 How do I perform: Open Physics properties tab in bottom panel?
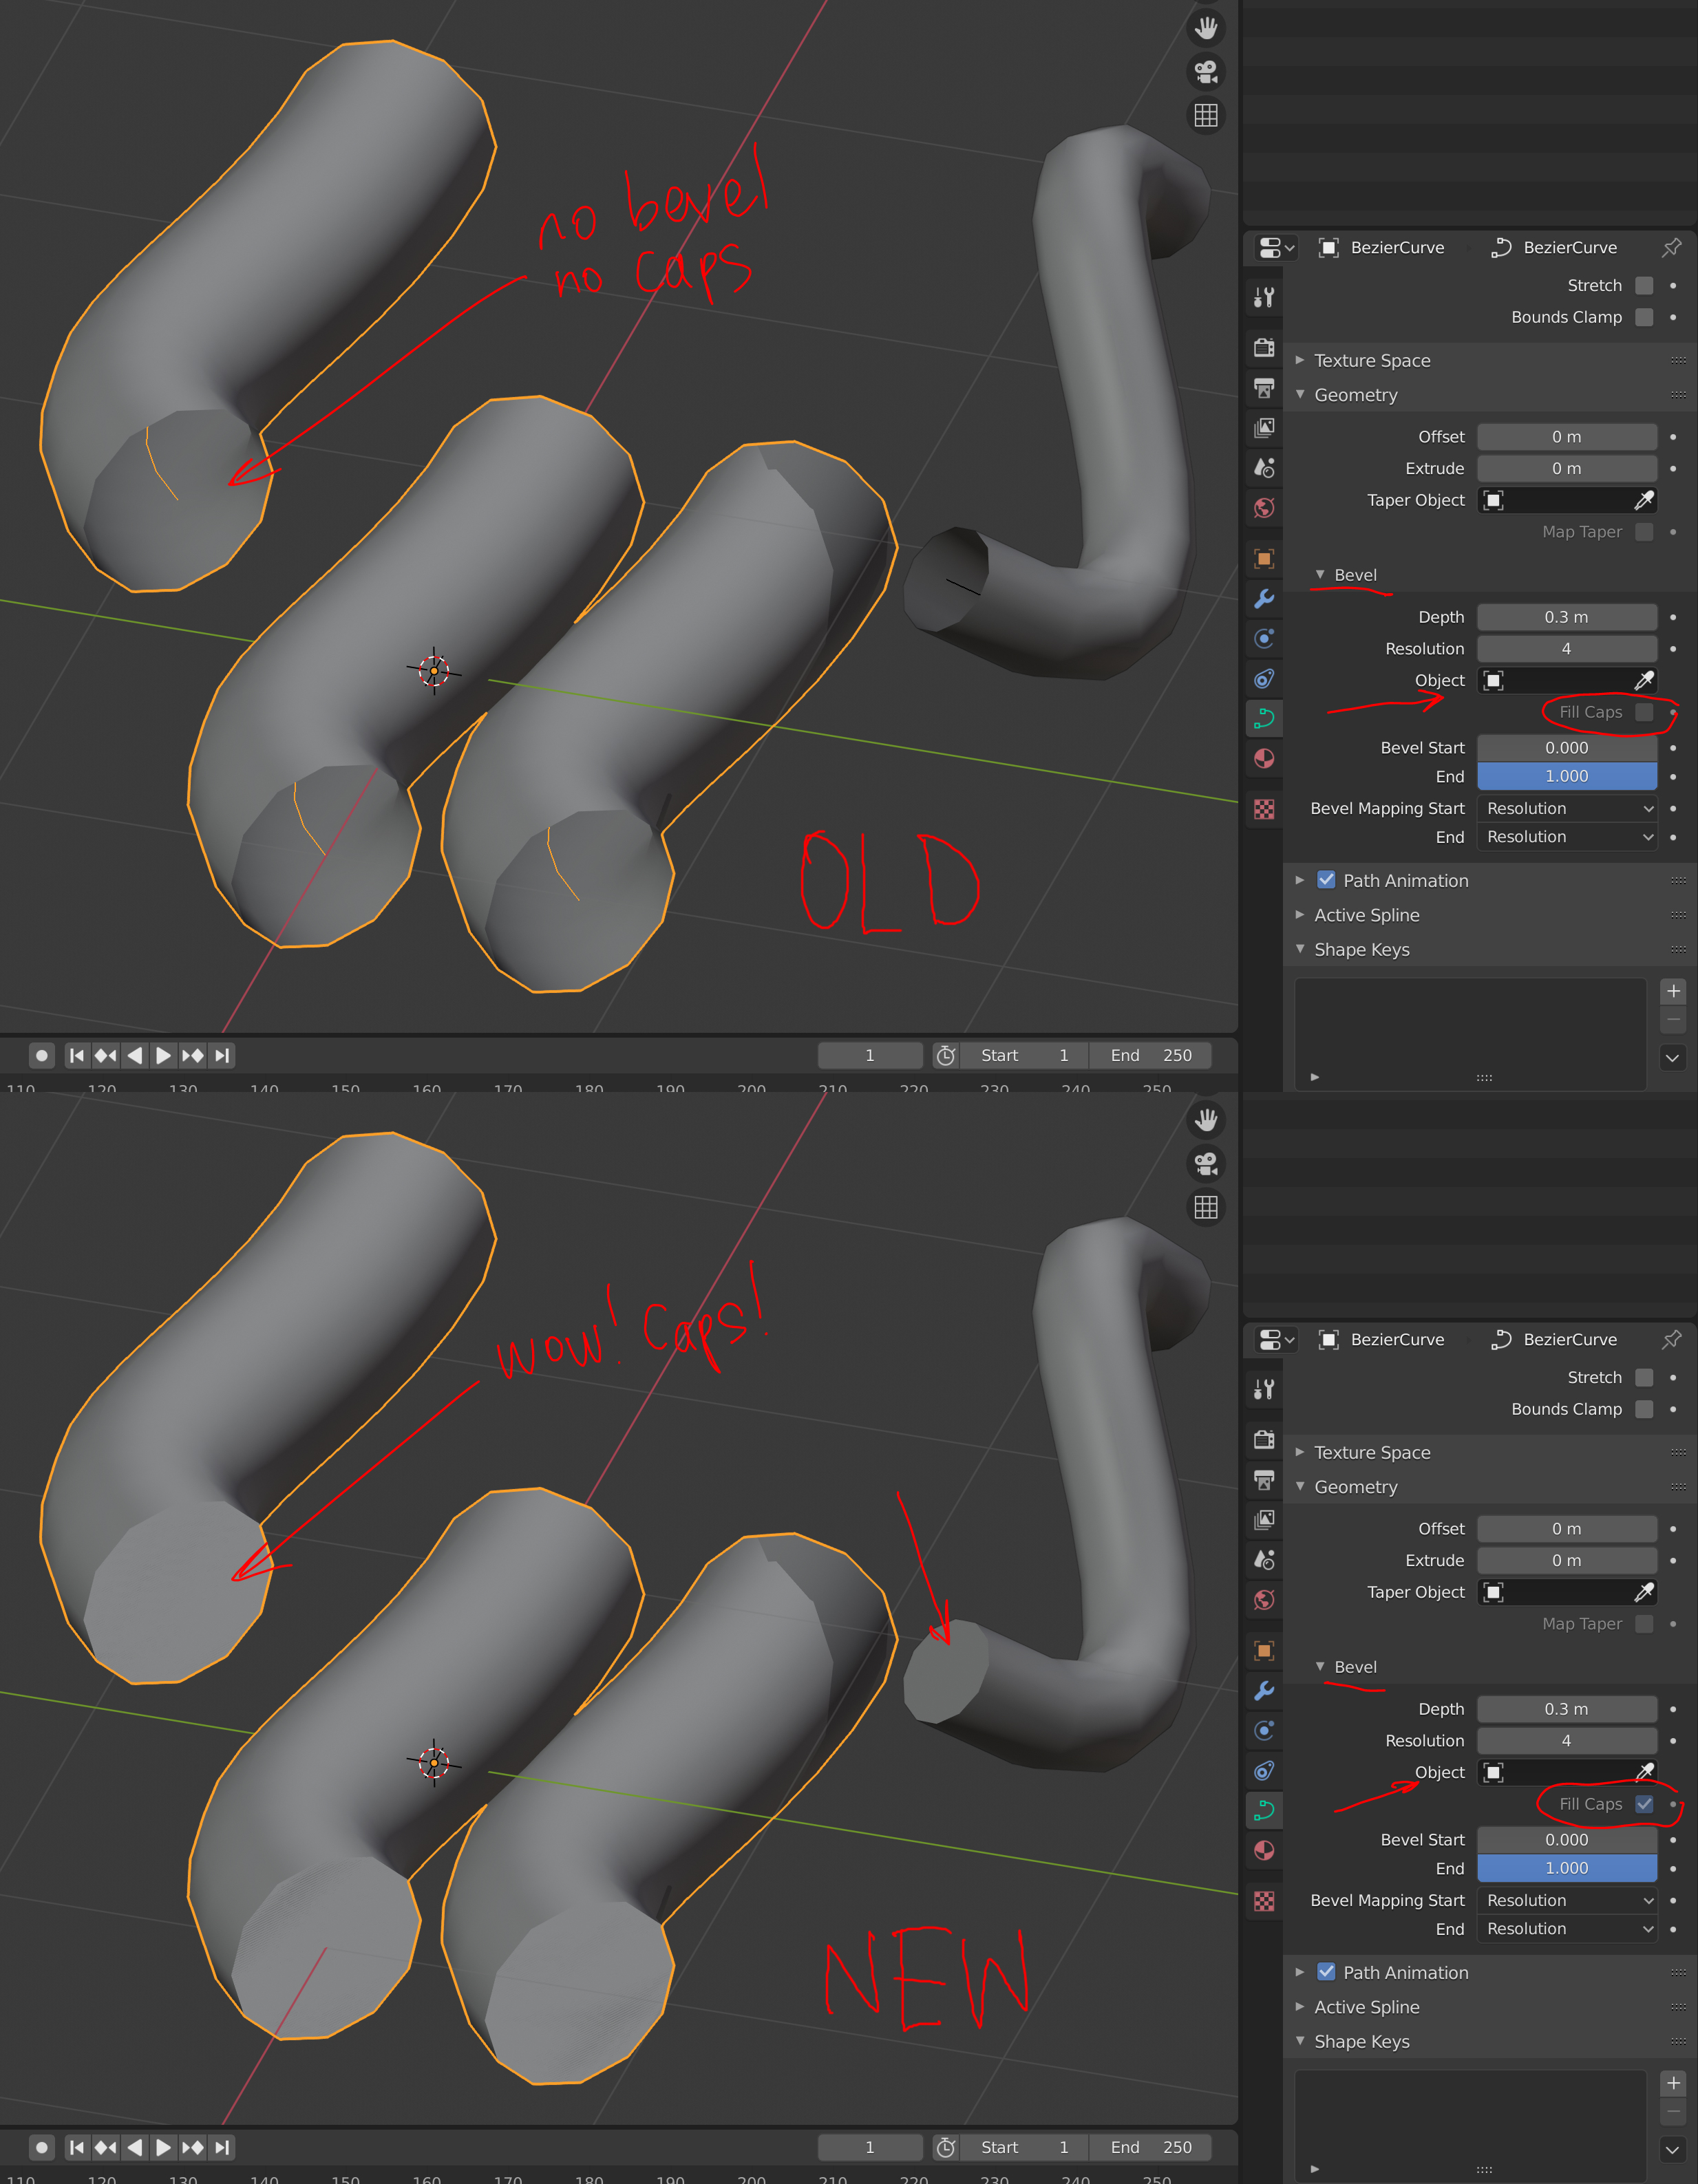(x=1264, y=1771)
